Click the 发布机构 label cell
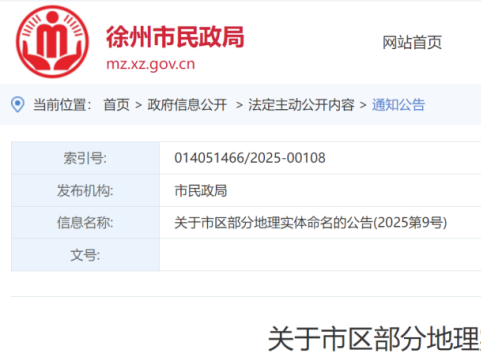This screenshot has width=481, height=361. click(x=86, y=190)
